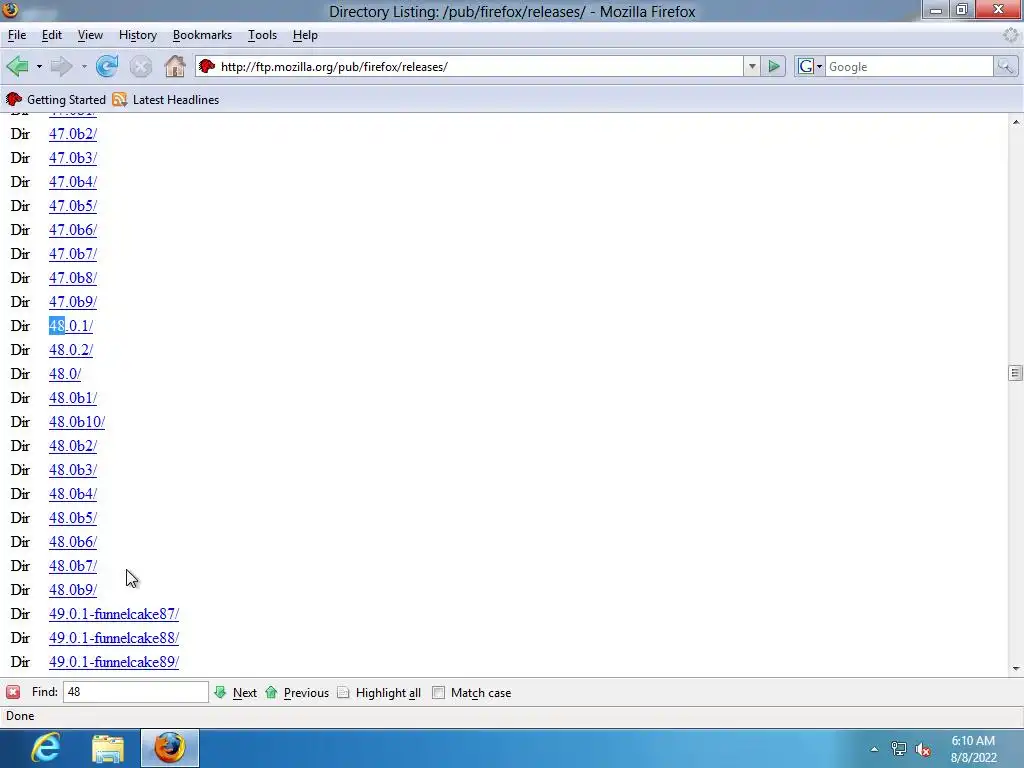Go to the Home page
The width and height of the screenshot is (1024, 768).
click(174, 67)
